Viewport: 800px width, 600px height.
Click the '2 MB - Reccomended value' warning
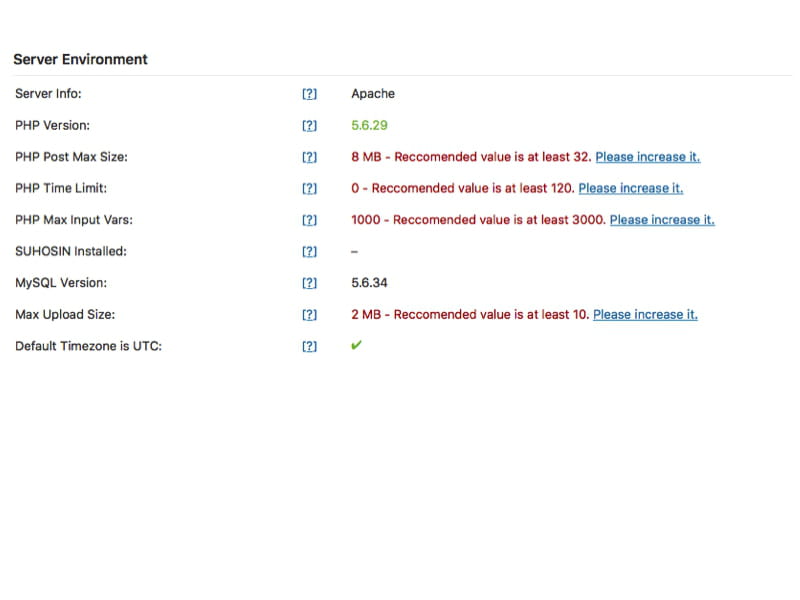tap(470, 315)
